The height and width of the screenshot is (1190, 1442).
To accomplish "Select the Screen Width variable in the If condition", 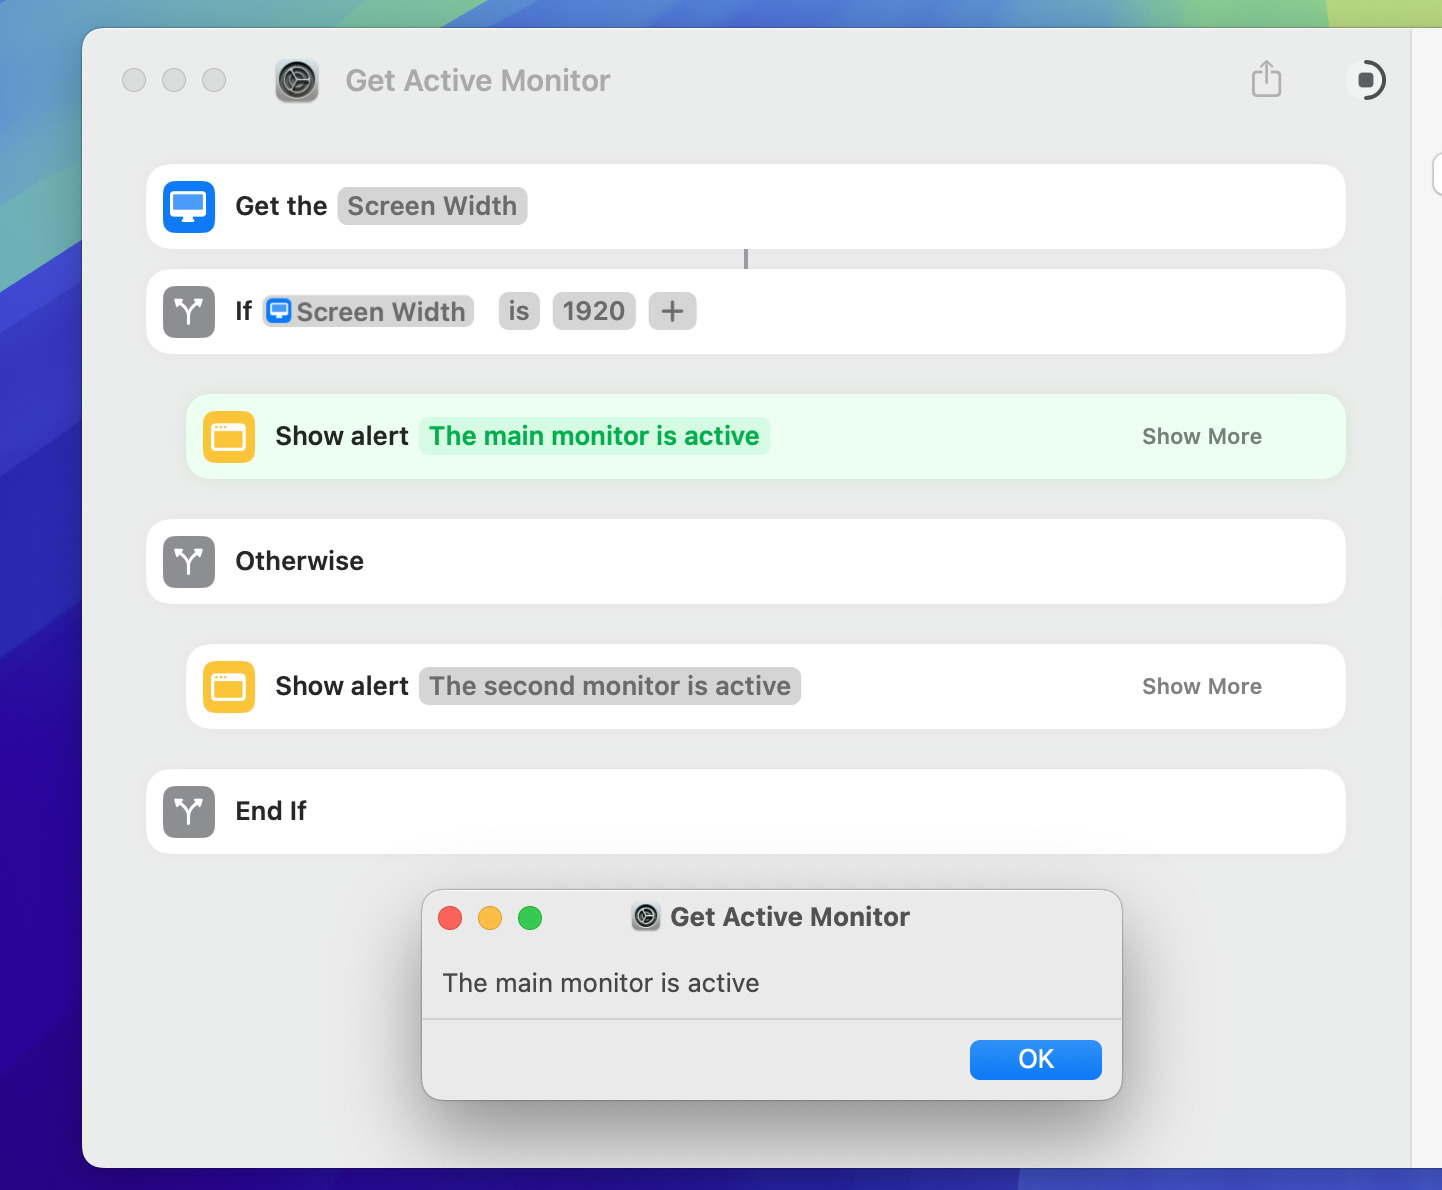I will pos(368,311).
